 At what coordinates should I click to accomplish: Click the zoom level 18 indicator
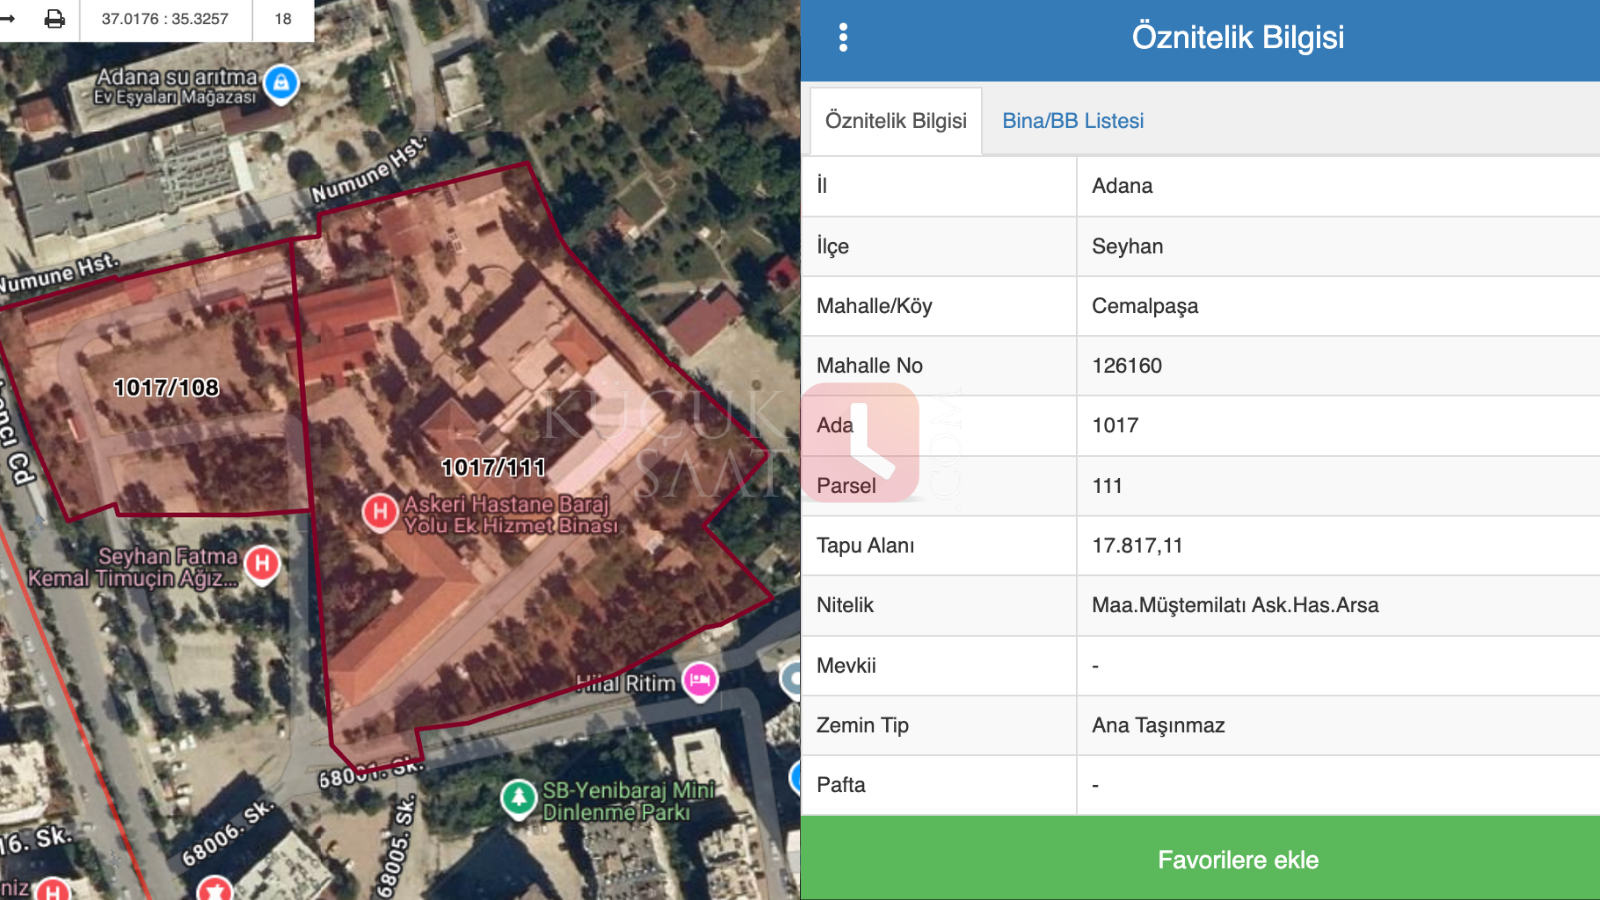(283, 19)
